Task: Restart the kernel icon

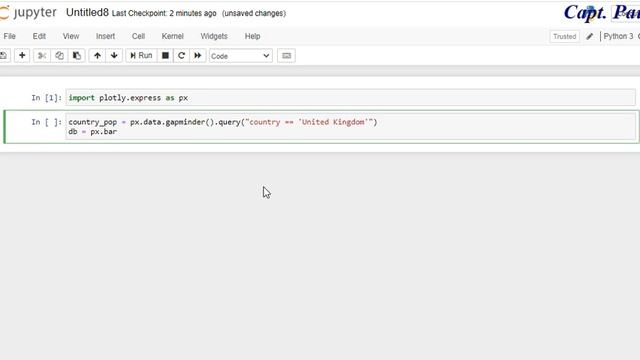Action: (x=181, y=56)
